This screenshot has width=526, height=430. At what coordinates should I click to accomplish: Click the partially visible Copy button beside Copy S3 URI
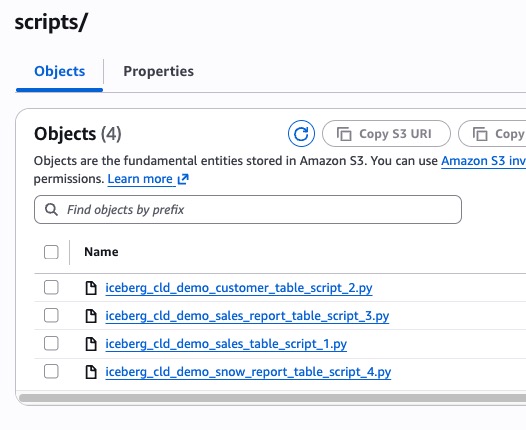[492, 134]
